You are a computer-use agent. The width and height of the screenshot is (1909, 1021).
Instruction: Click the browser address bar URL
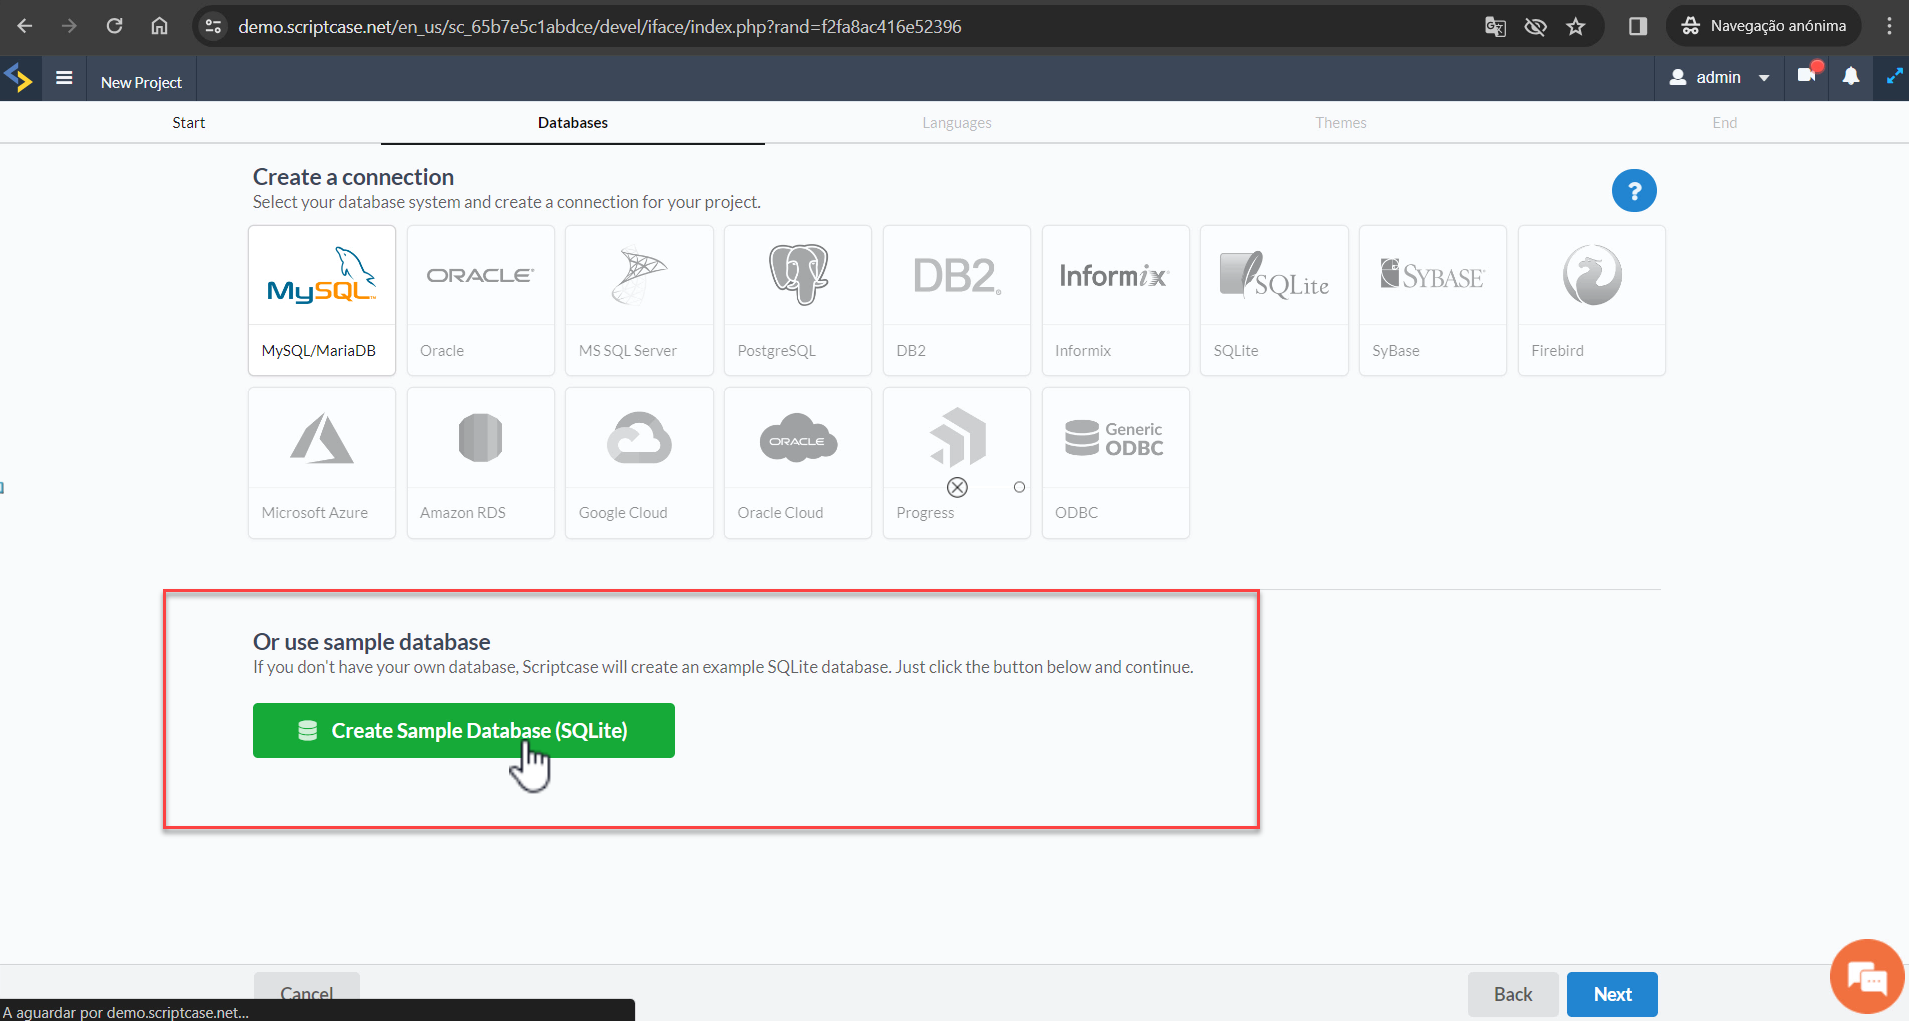coord(600,27)
